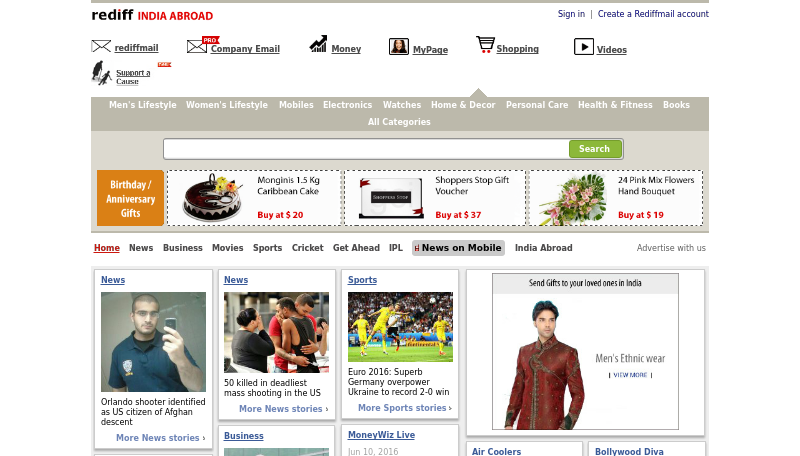Image resolution: width=800 pixels, height=456 pixels.
Task: Select Books shopping category
Action: tap(676, 105)
